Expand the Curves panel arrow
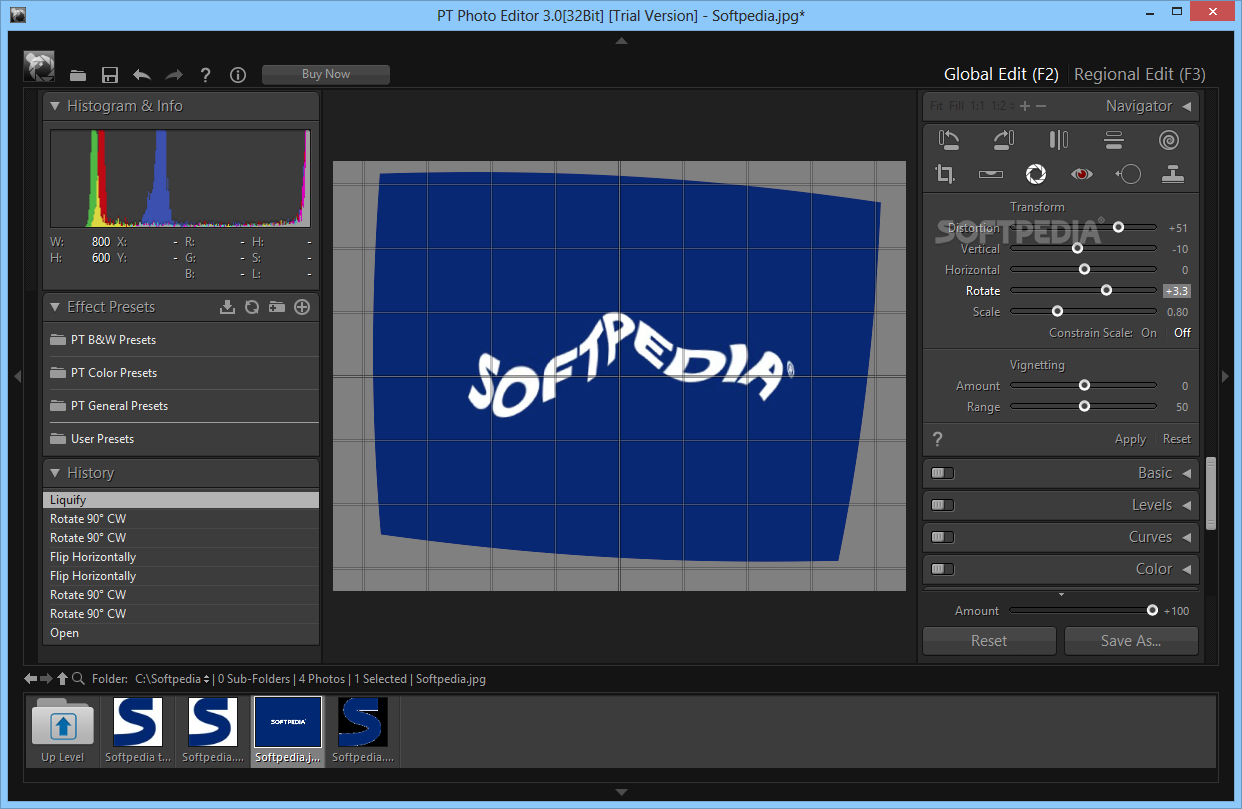 click(1186, 537)
